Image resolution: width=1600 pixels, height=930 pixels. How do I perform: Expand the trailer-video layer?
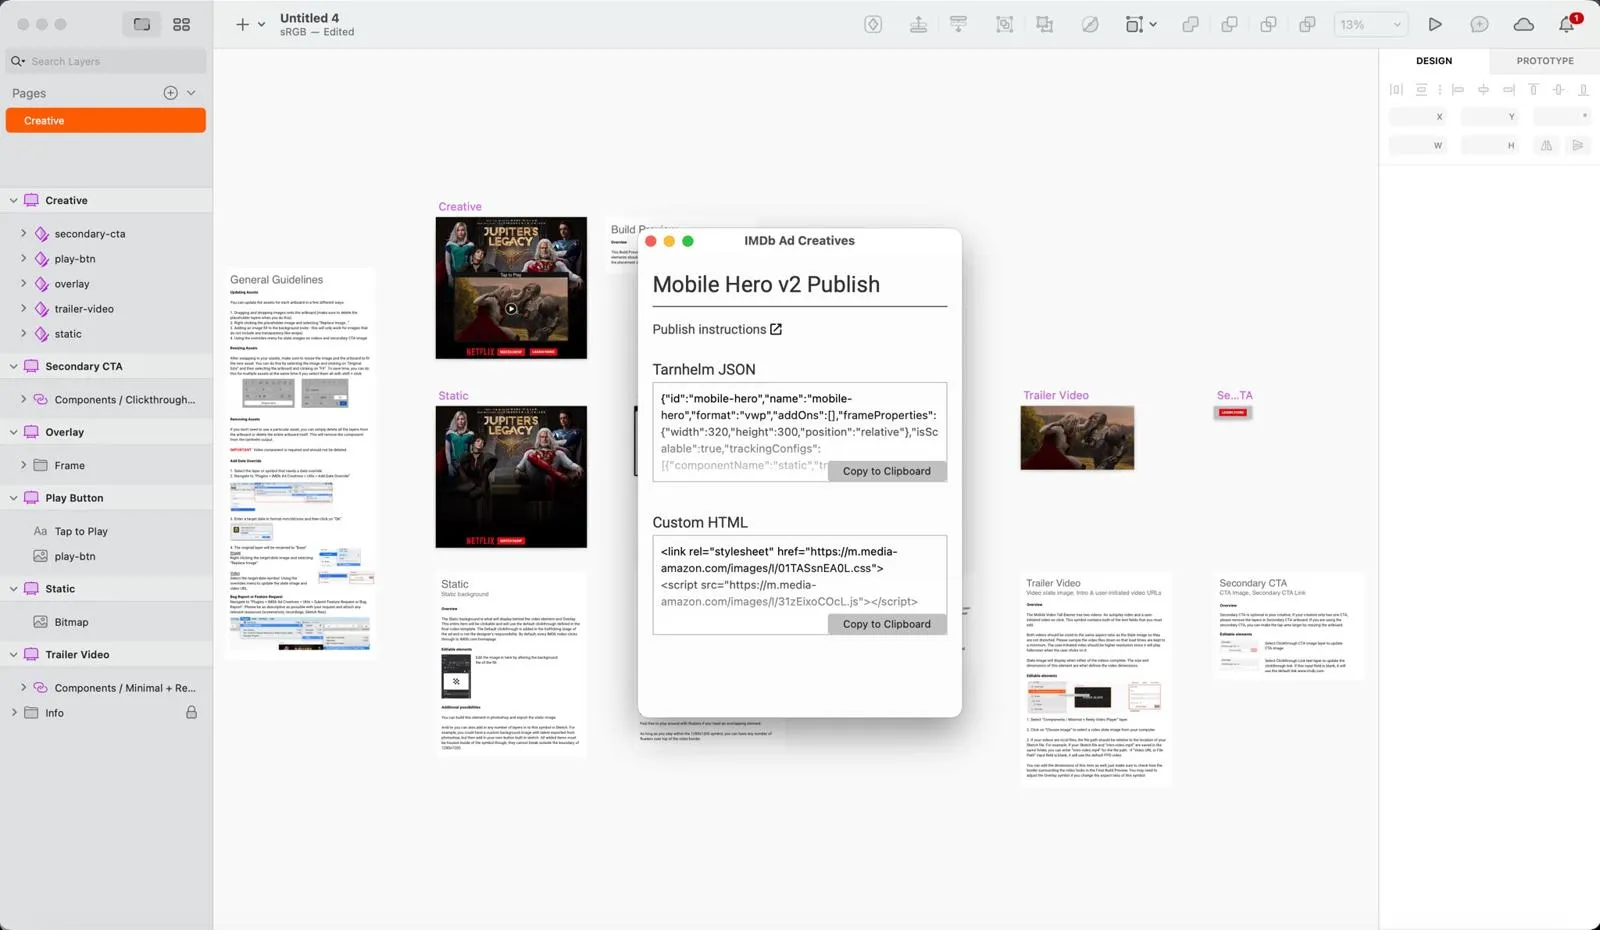pyautogui.click(x=23, y=308)
